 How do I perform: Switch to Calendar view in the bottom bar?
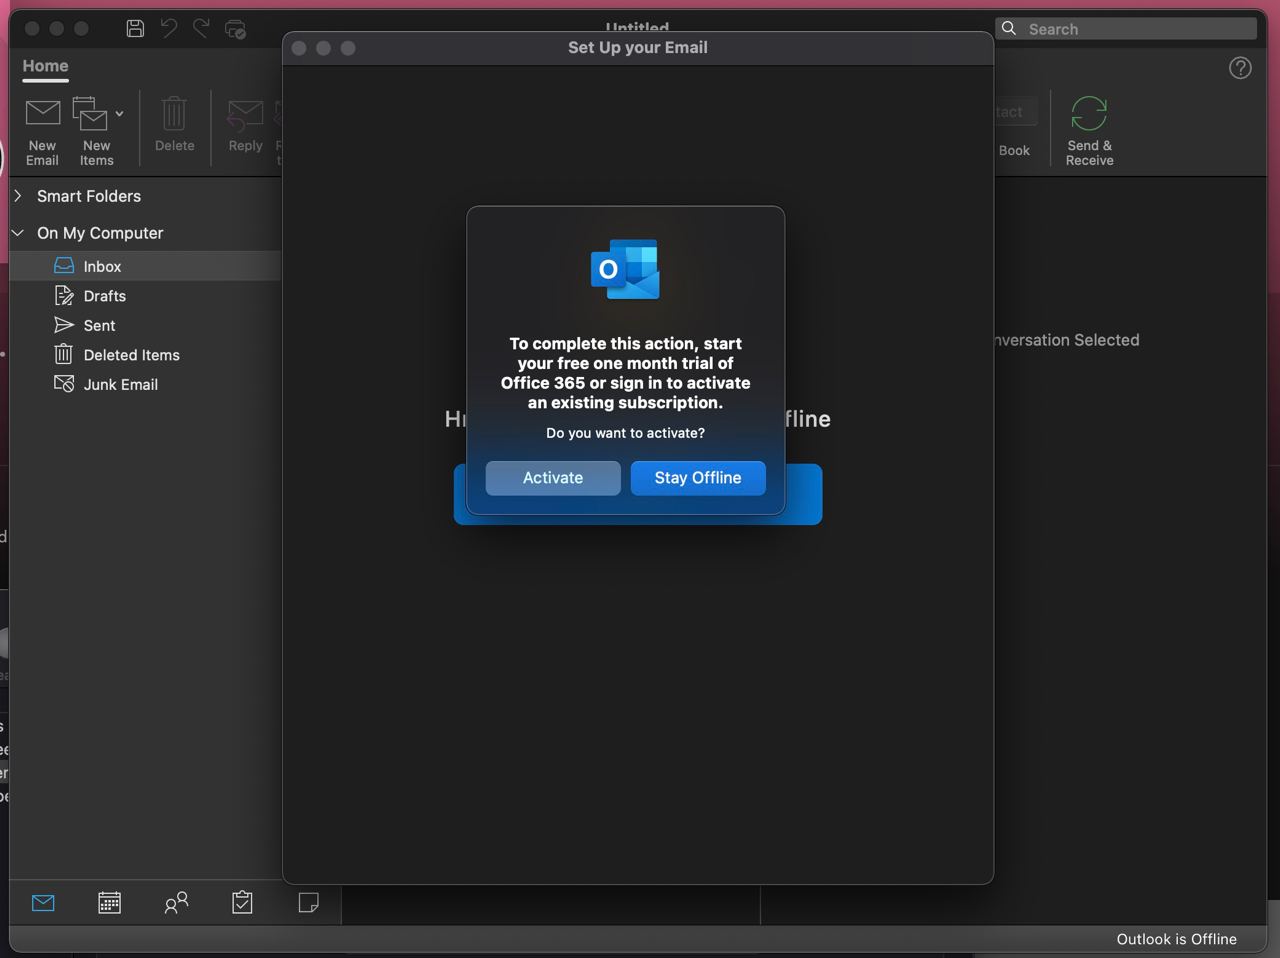pyautogui.click(x=109, y=903)
